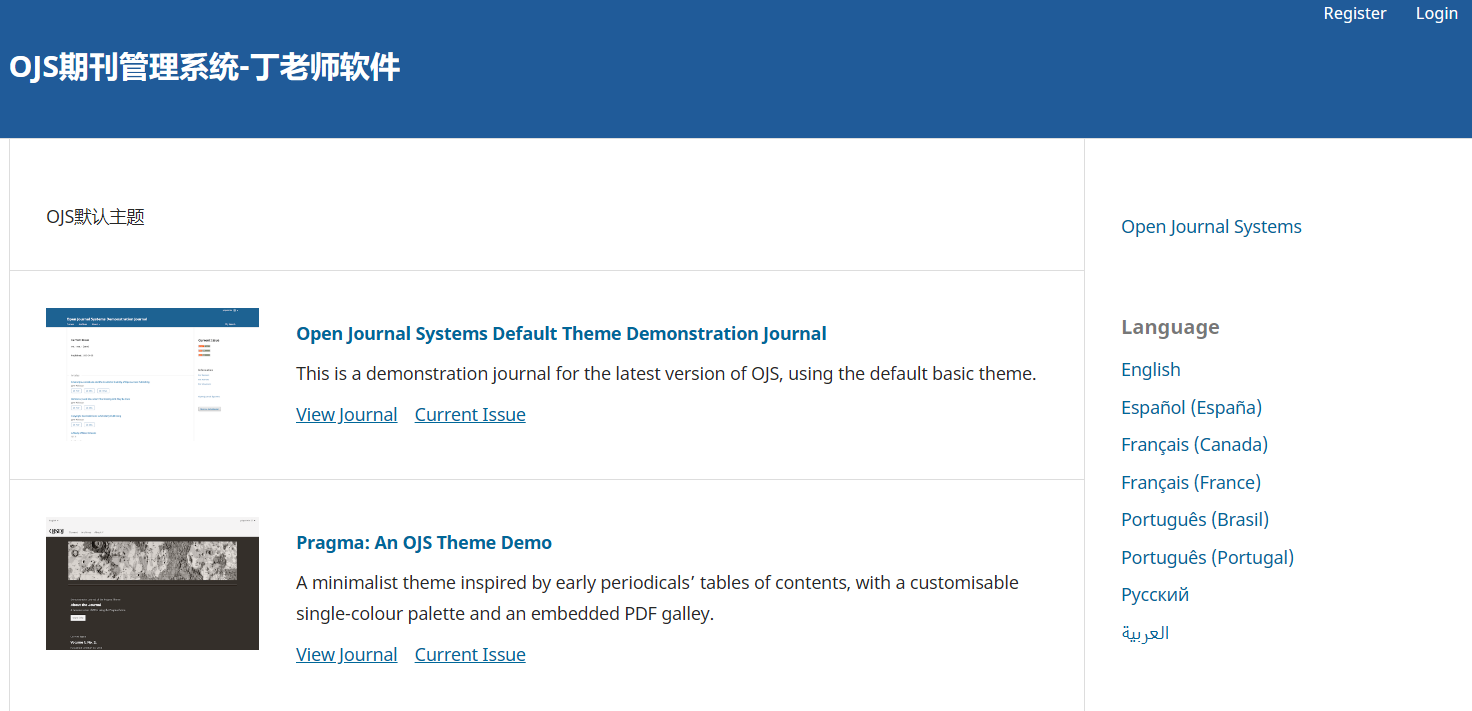Open the Pragma: An OJS Theme Demo title
This screenshot has height=711, width=1472.
[x=424, y=543]
